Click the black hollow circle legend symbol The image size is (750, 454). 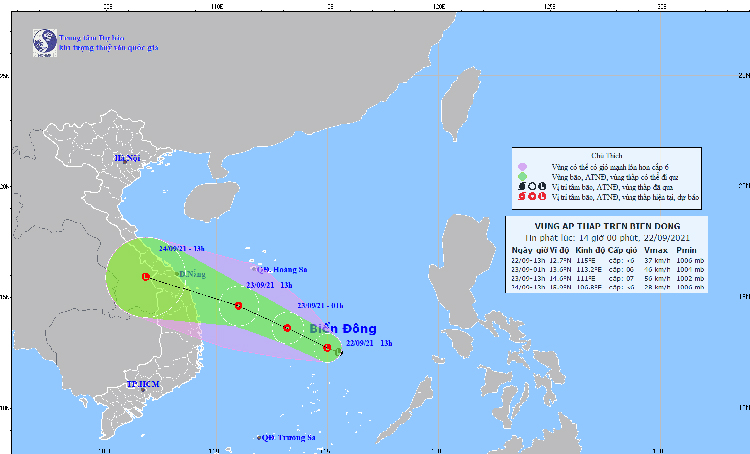pos(532,187)
